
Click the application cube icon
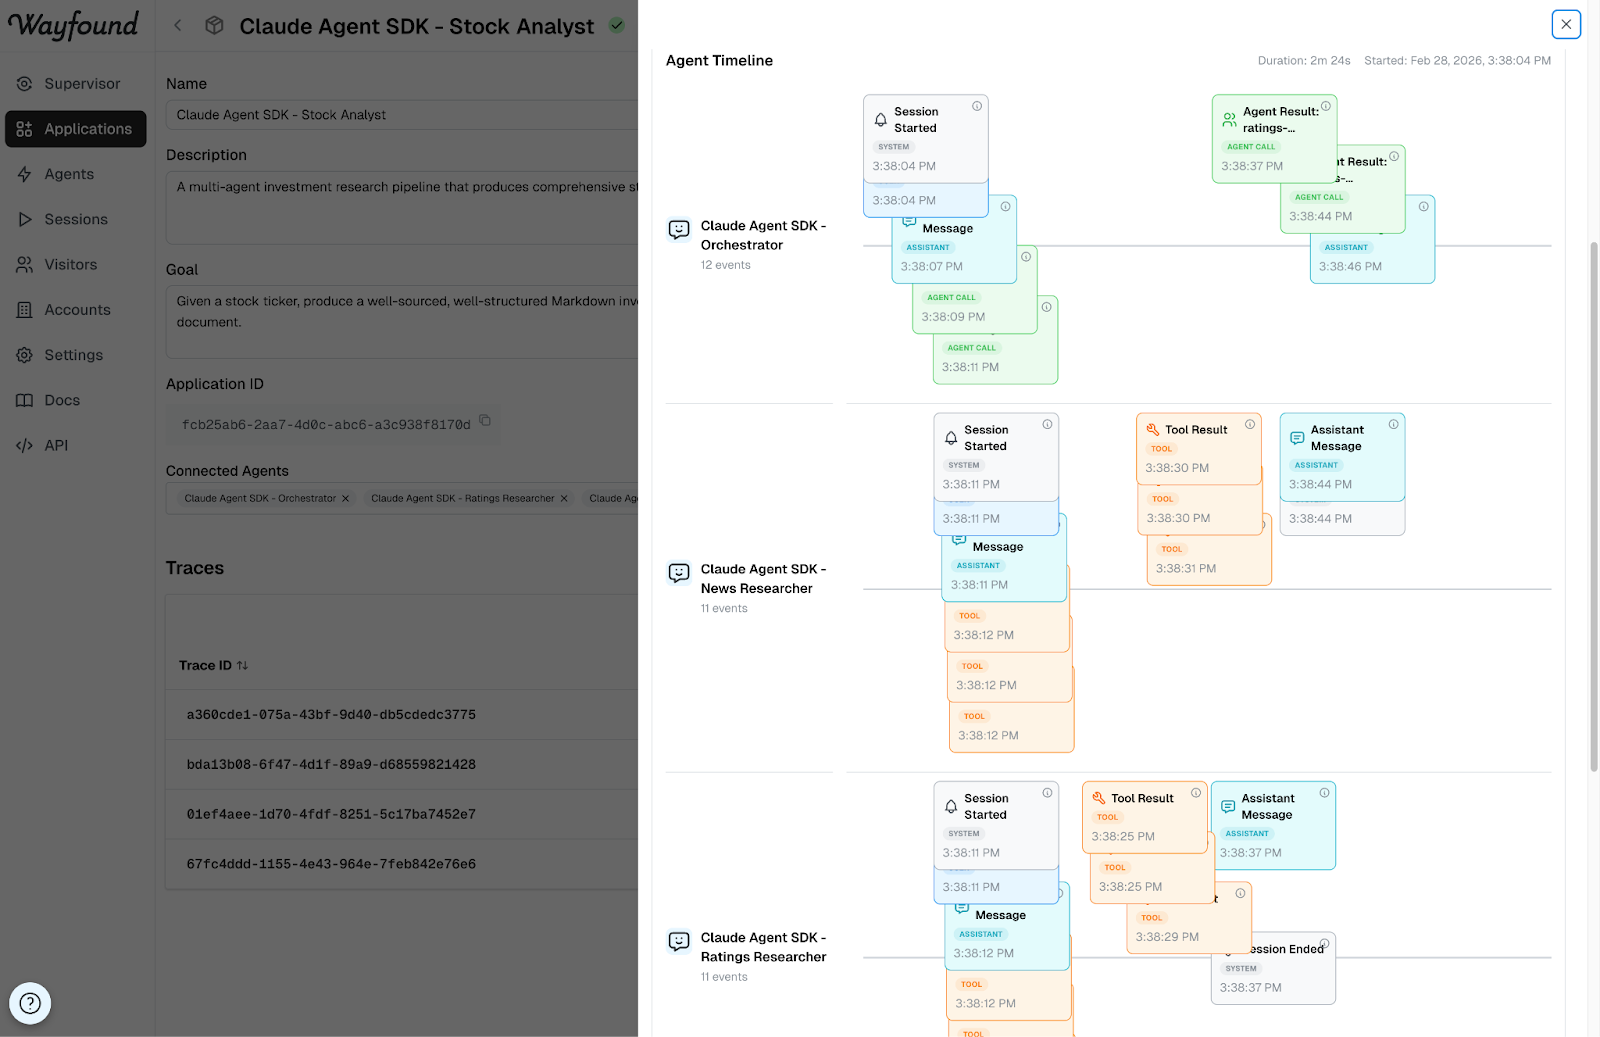click(214, 26)
